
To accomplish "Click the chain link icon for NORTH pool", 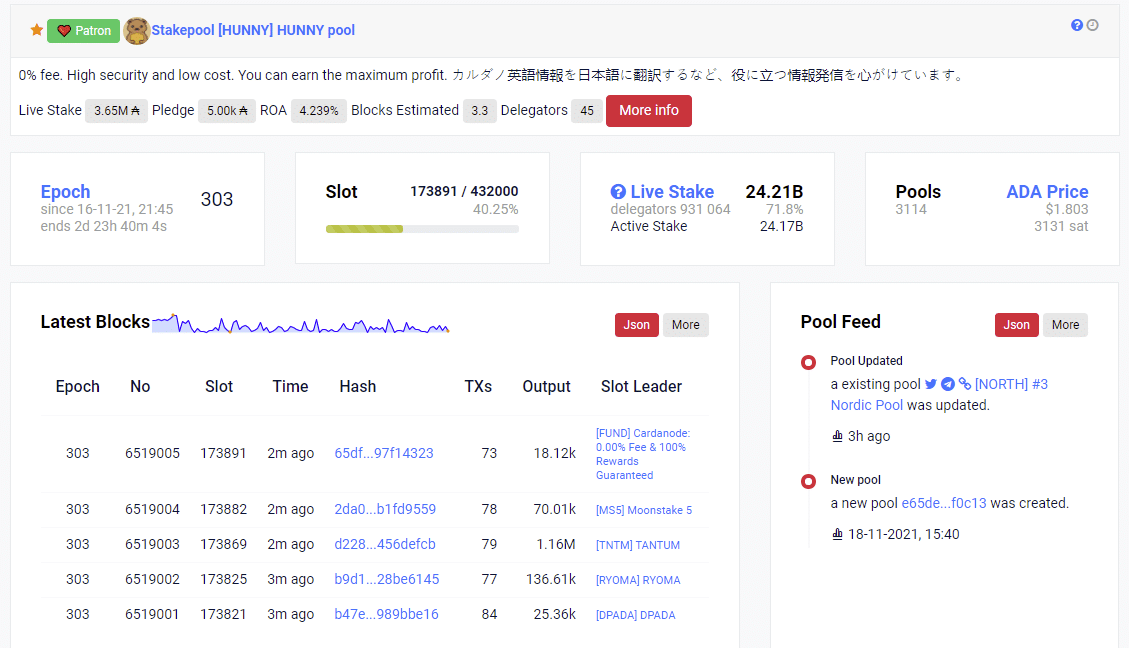I will tap(965, 384).
